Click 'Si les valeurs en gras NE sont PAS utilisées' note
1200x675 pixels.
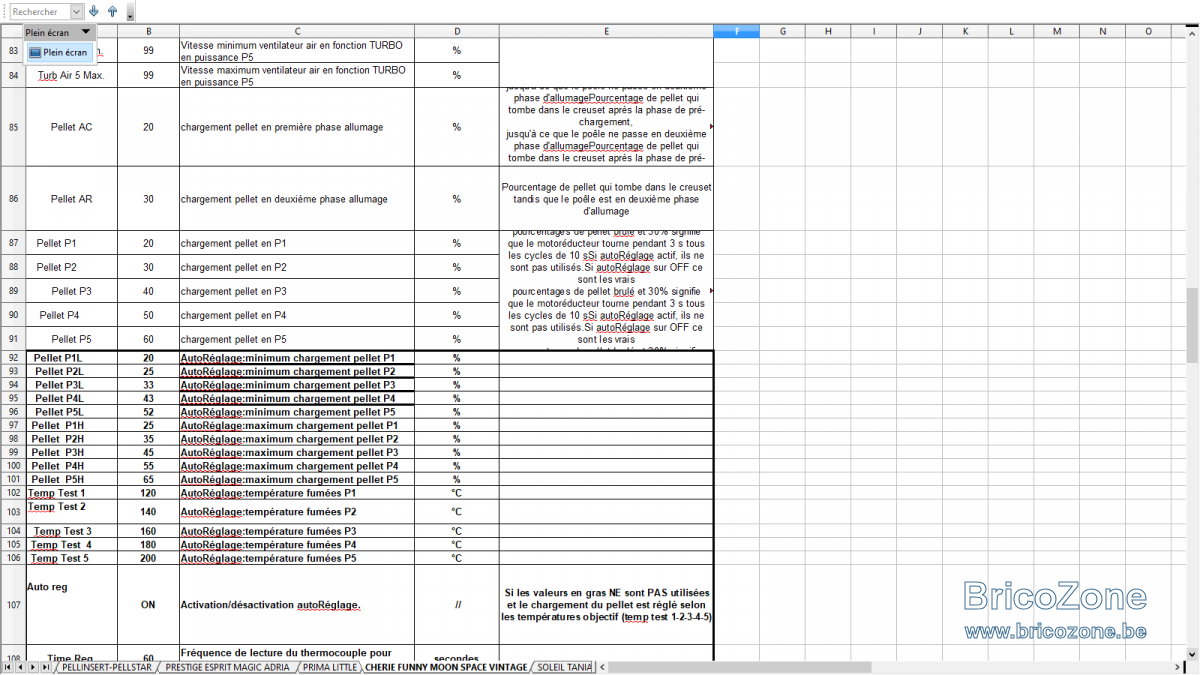coord(606,605)
